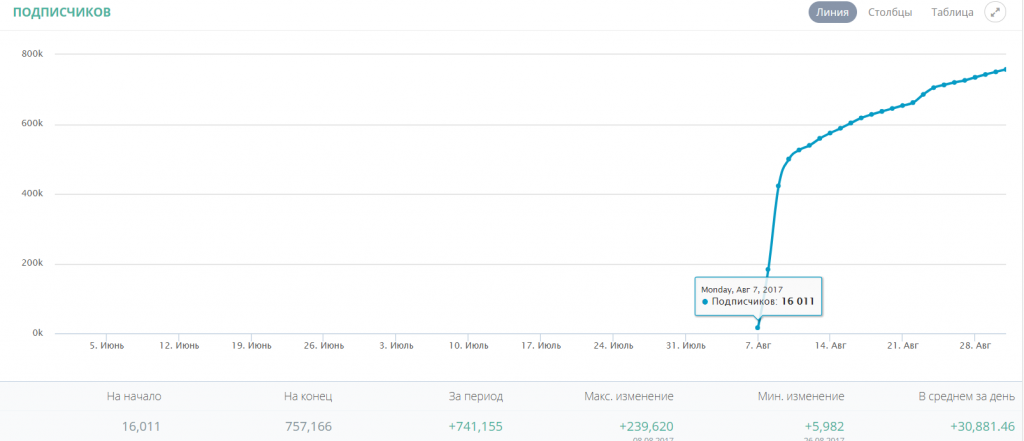Switch to the Линия view
Viewport: 1024px width, 441px height.
832,13
